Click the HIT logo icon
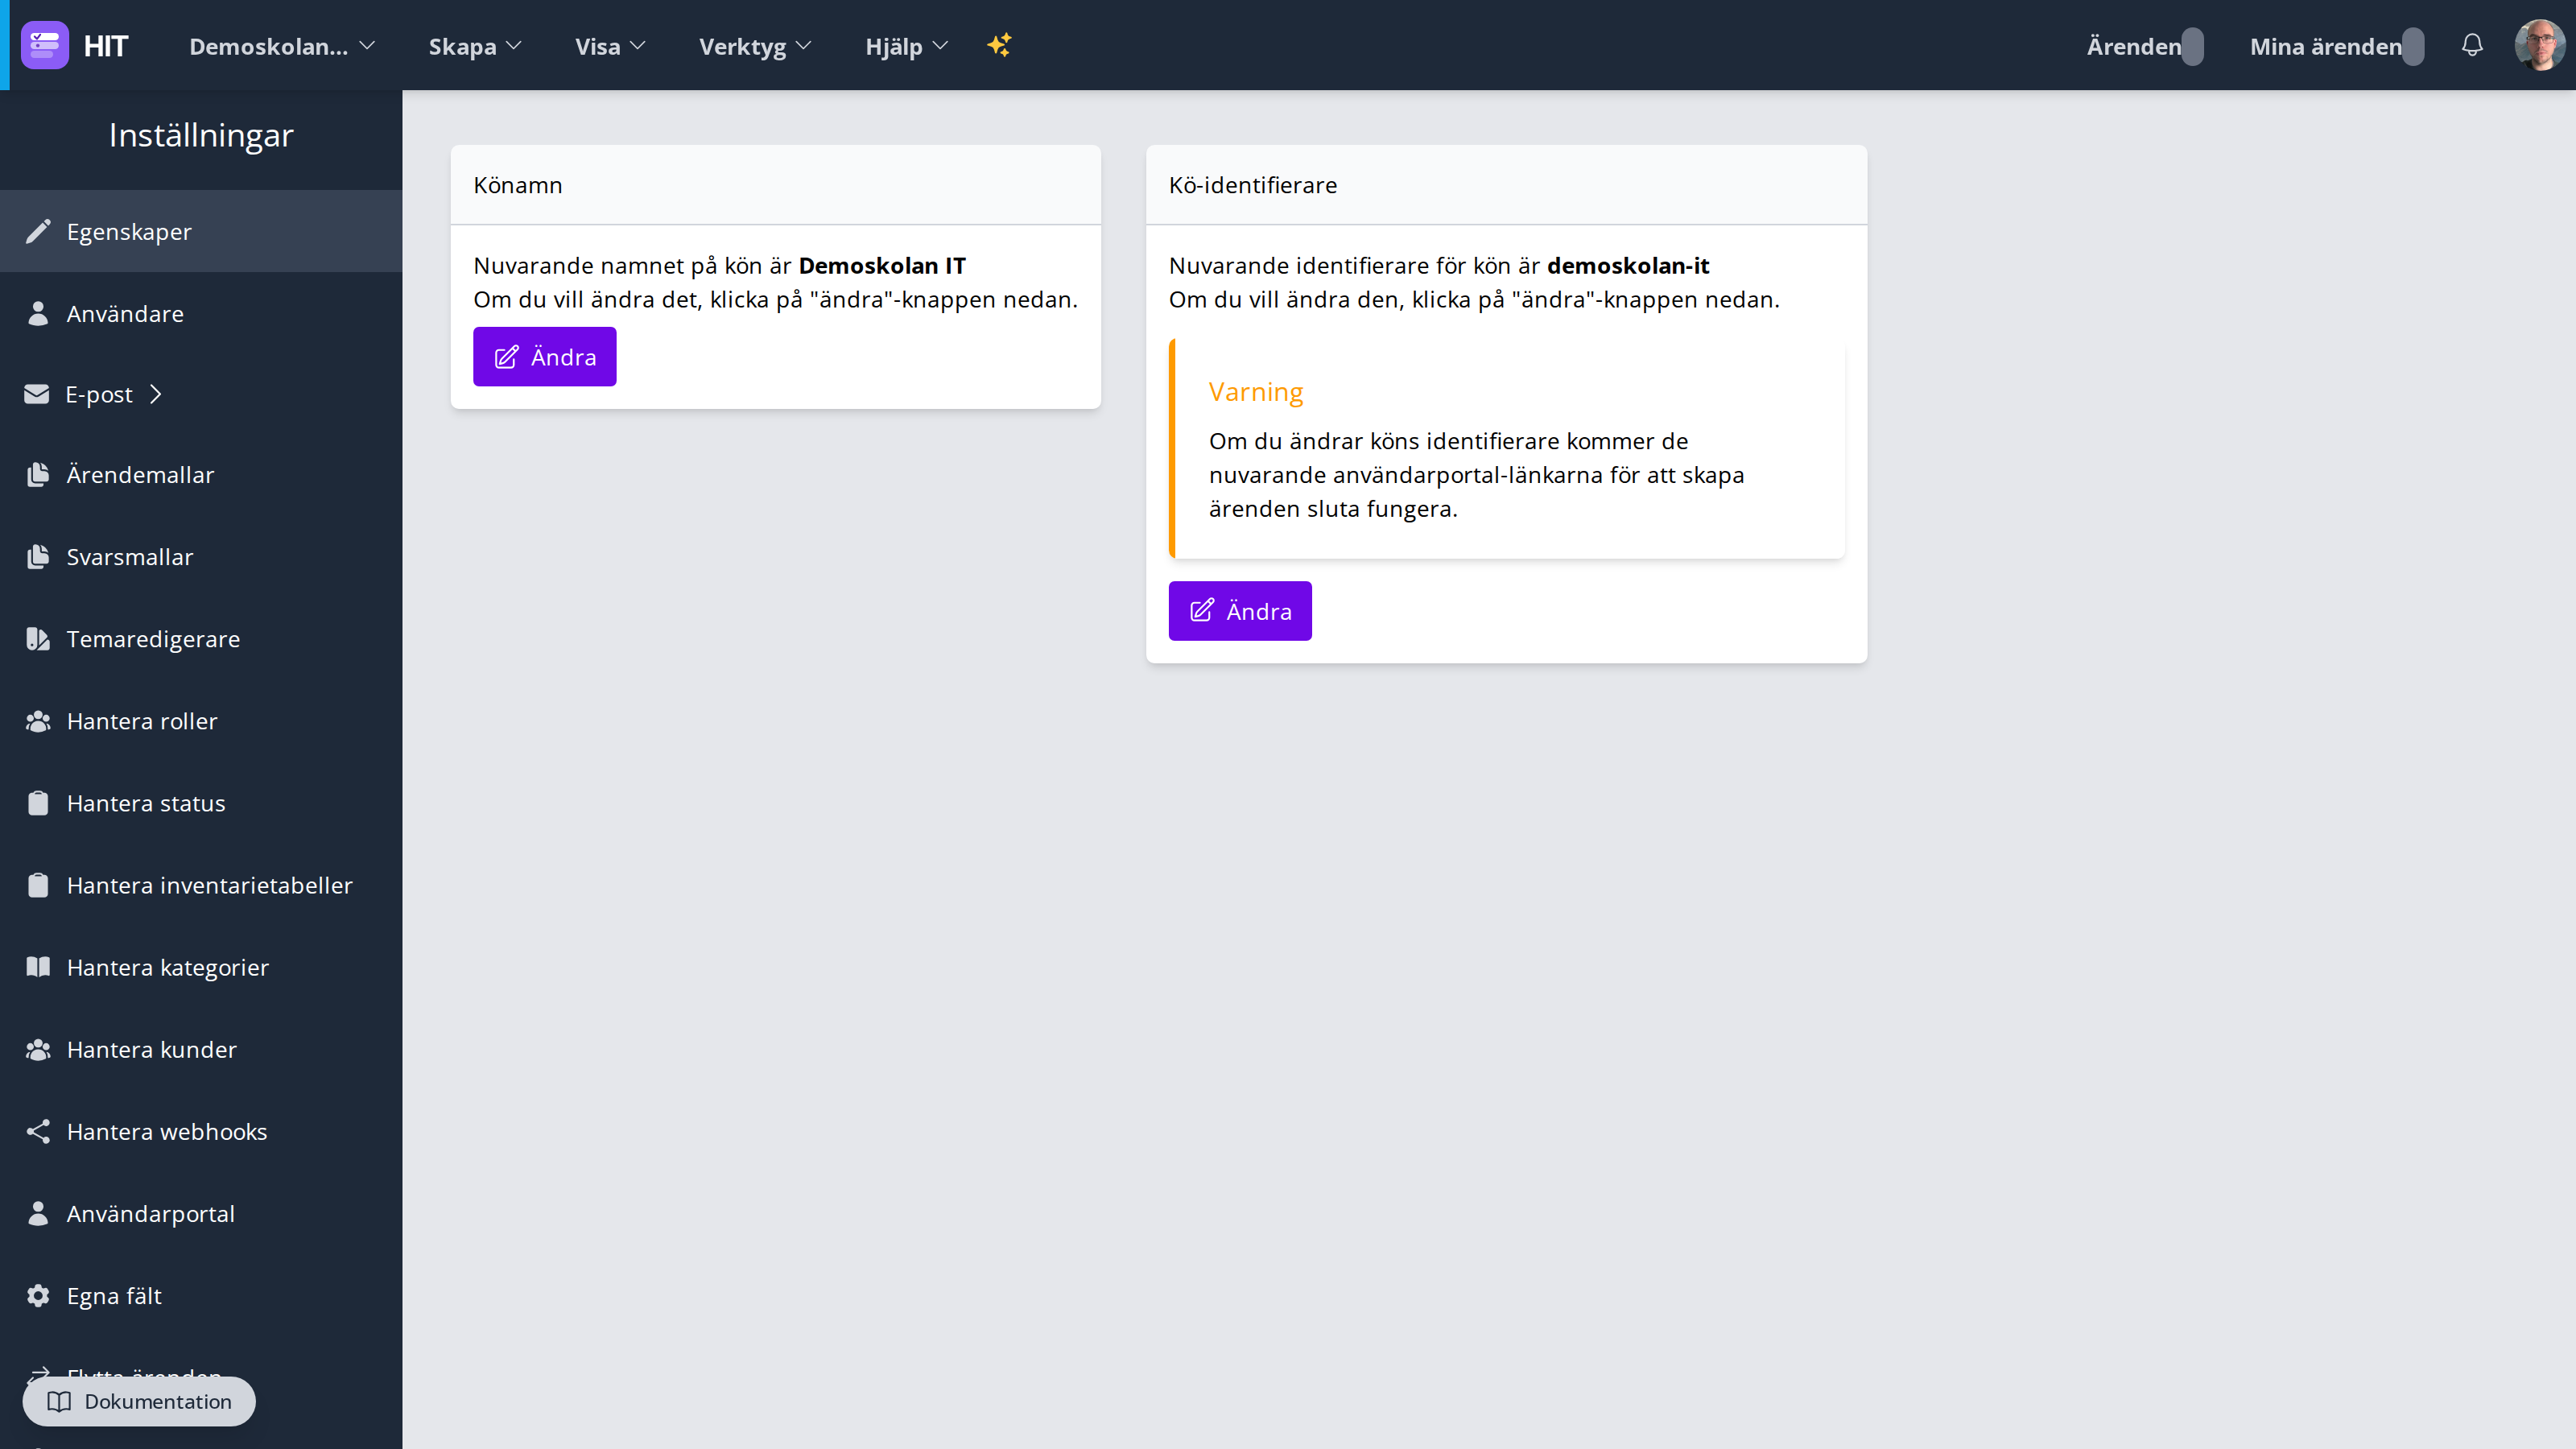The width and height of the screenshot is (2576, 1449). (45, 45)
